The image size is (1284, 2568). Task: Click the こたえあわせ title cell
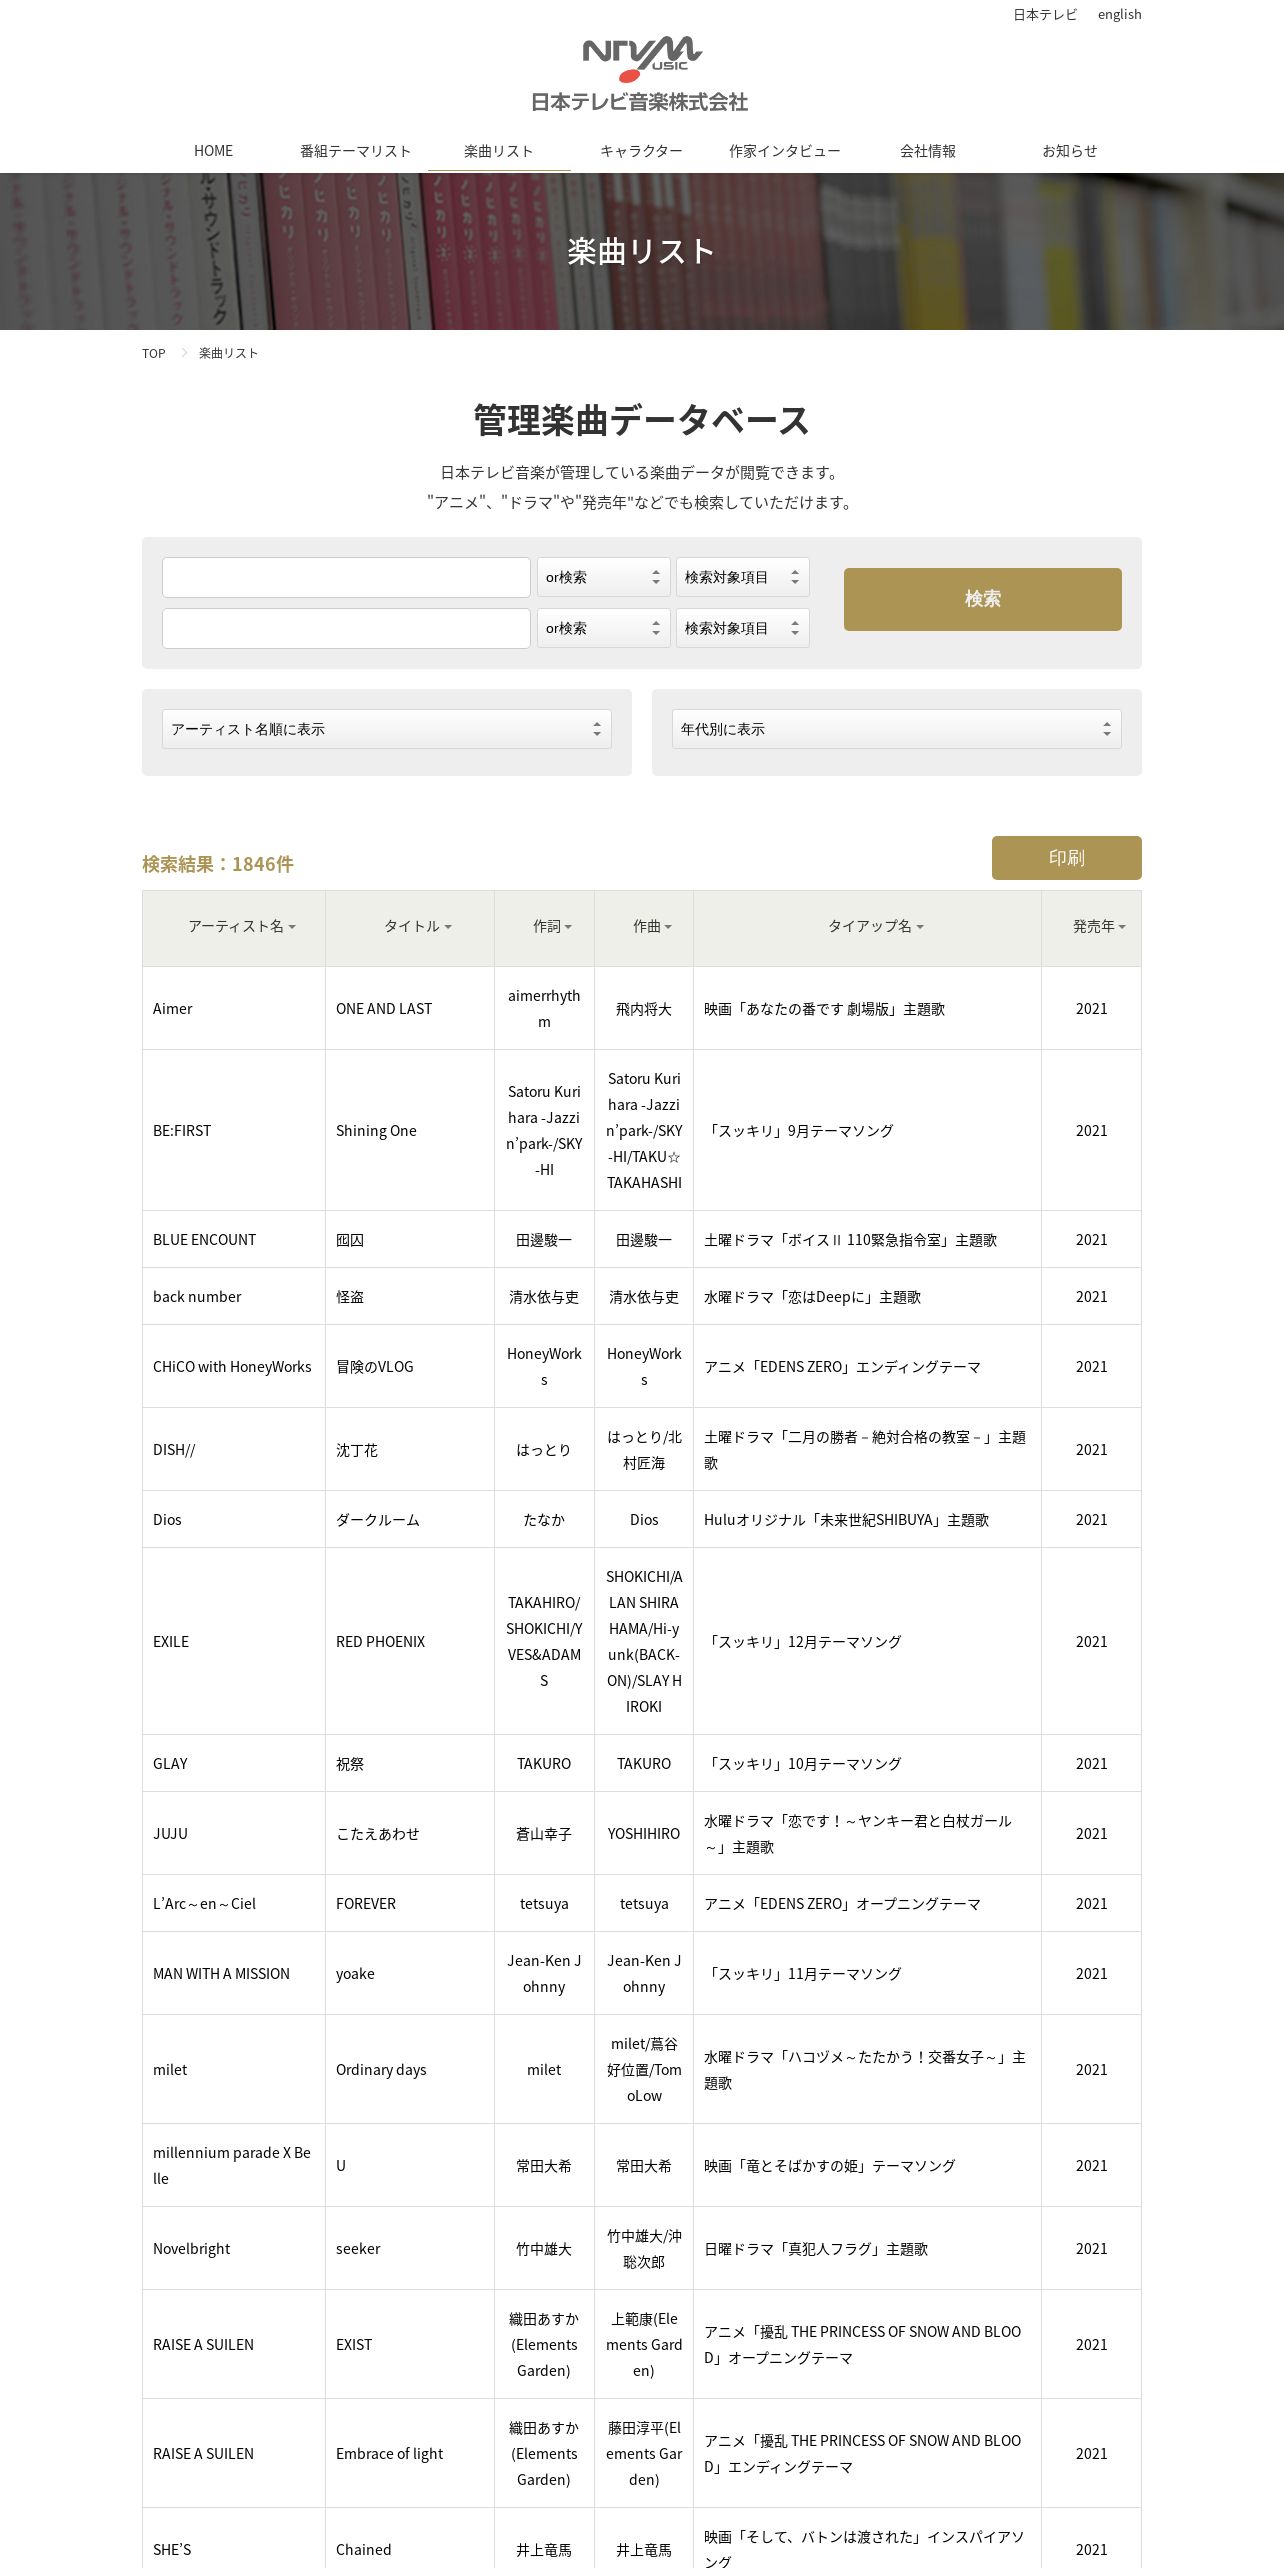click(x=410, y=1834)
